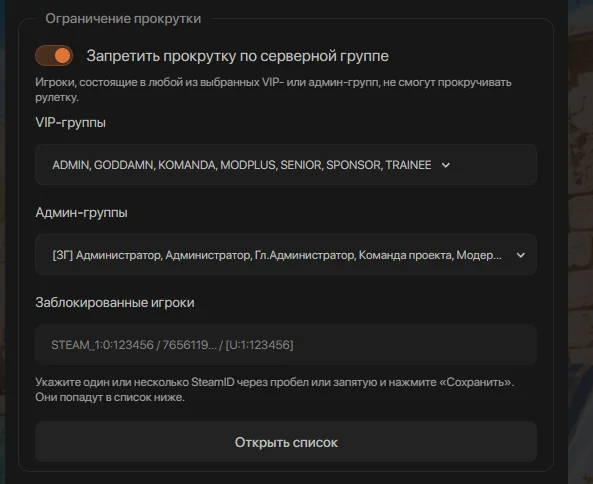The height and width of the screenshot is (484, 593).
Task: Click the hint text about SteamID через пробел
Action: (x=275, y=389)
